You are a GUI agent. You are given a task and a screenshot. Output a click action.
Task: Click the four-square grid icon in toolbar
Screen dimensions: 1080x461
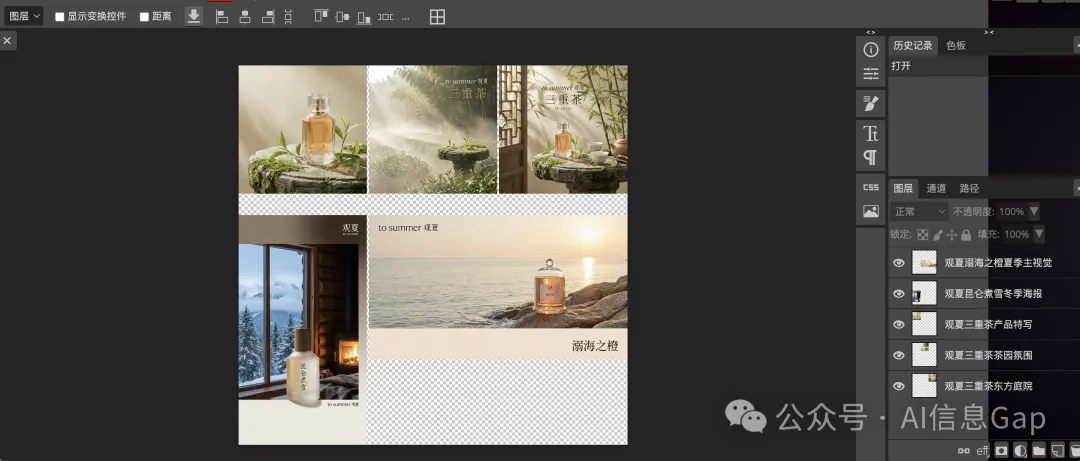437,17
